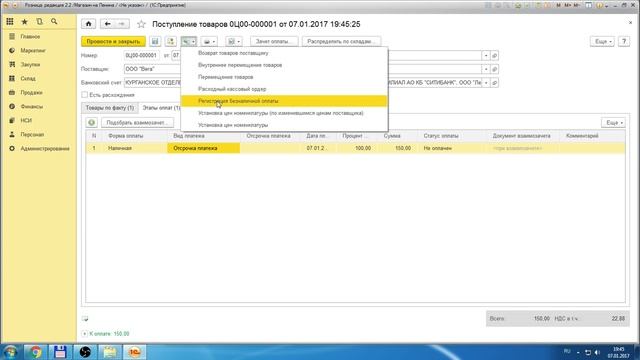Post the document with the toolbar icon
640x360 pixels.
click(x=171, y=42)
